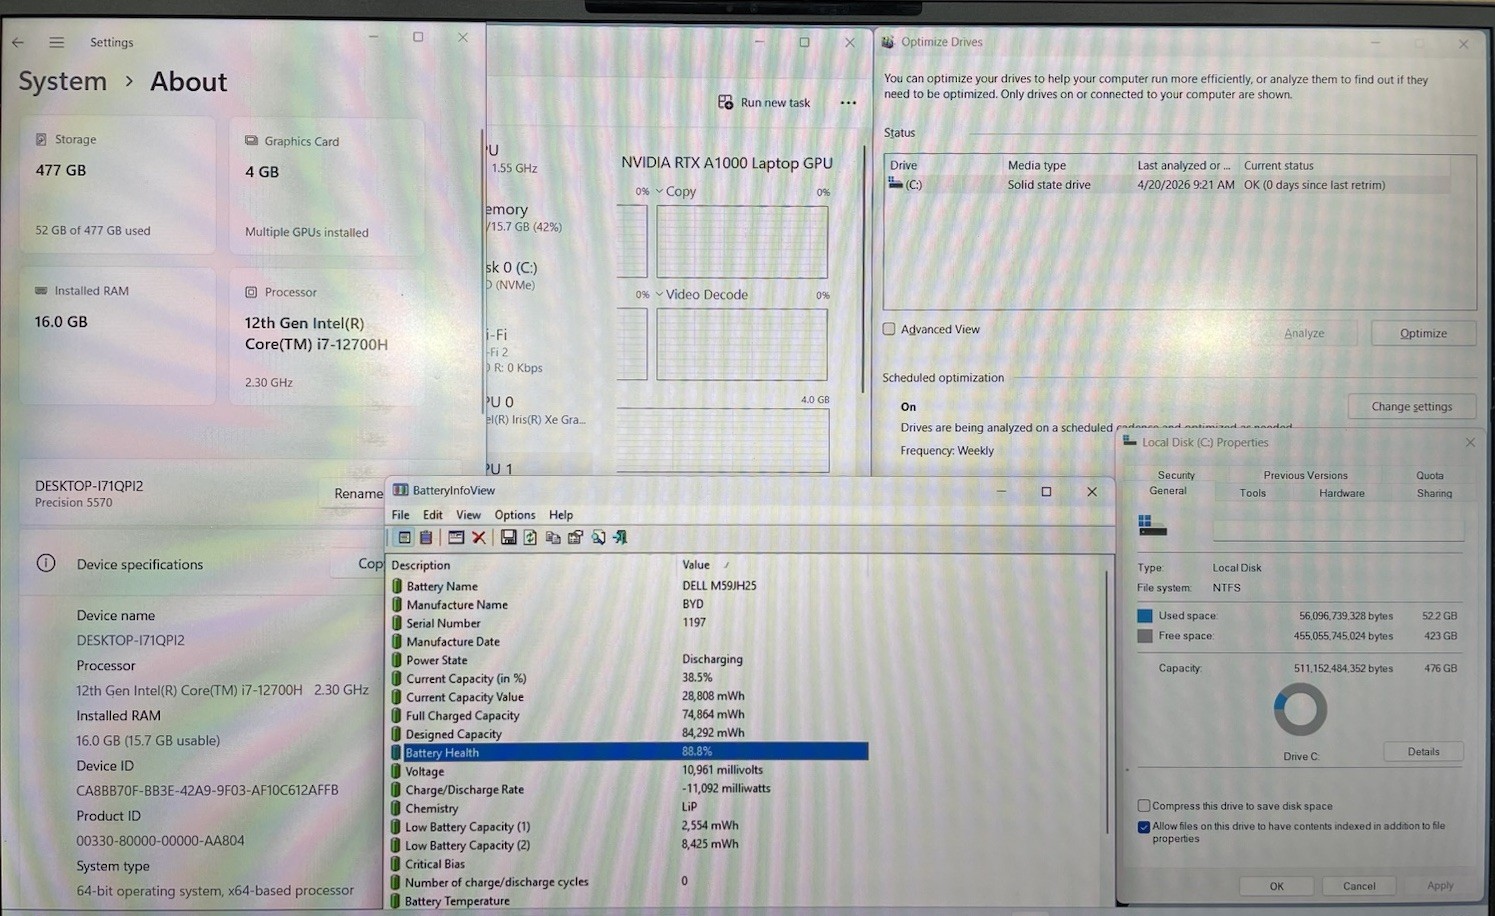Image resolution: width=1495 pixels, height=916 pixels.
Task: Toggle the Advanced View checkbox
Action: tap(889, 329)
